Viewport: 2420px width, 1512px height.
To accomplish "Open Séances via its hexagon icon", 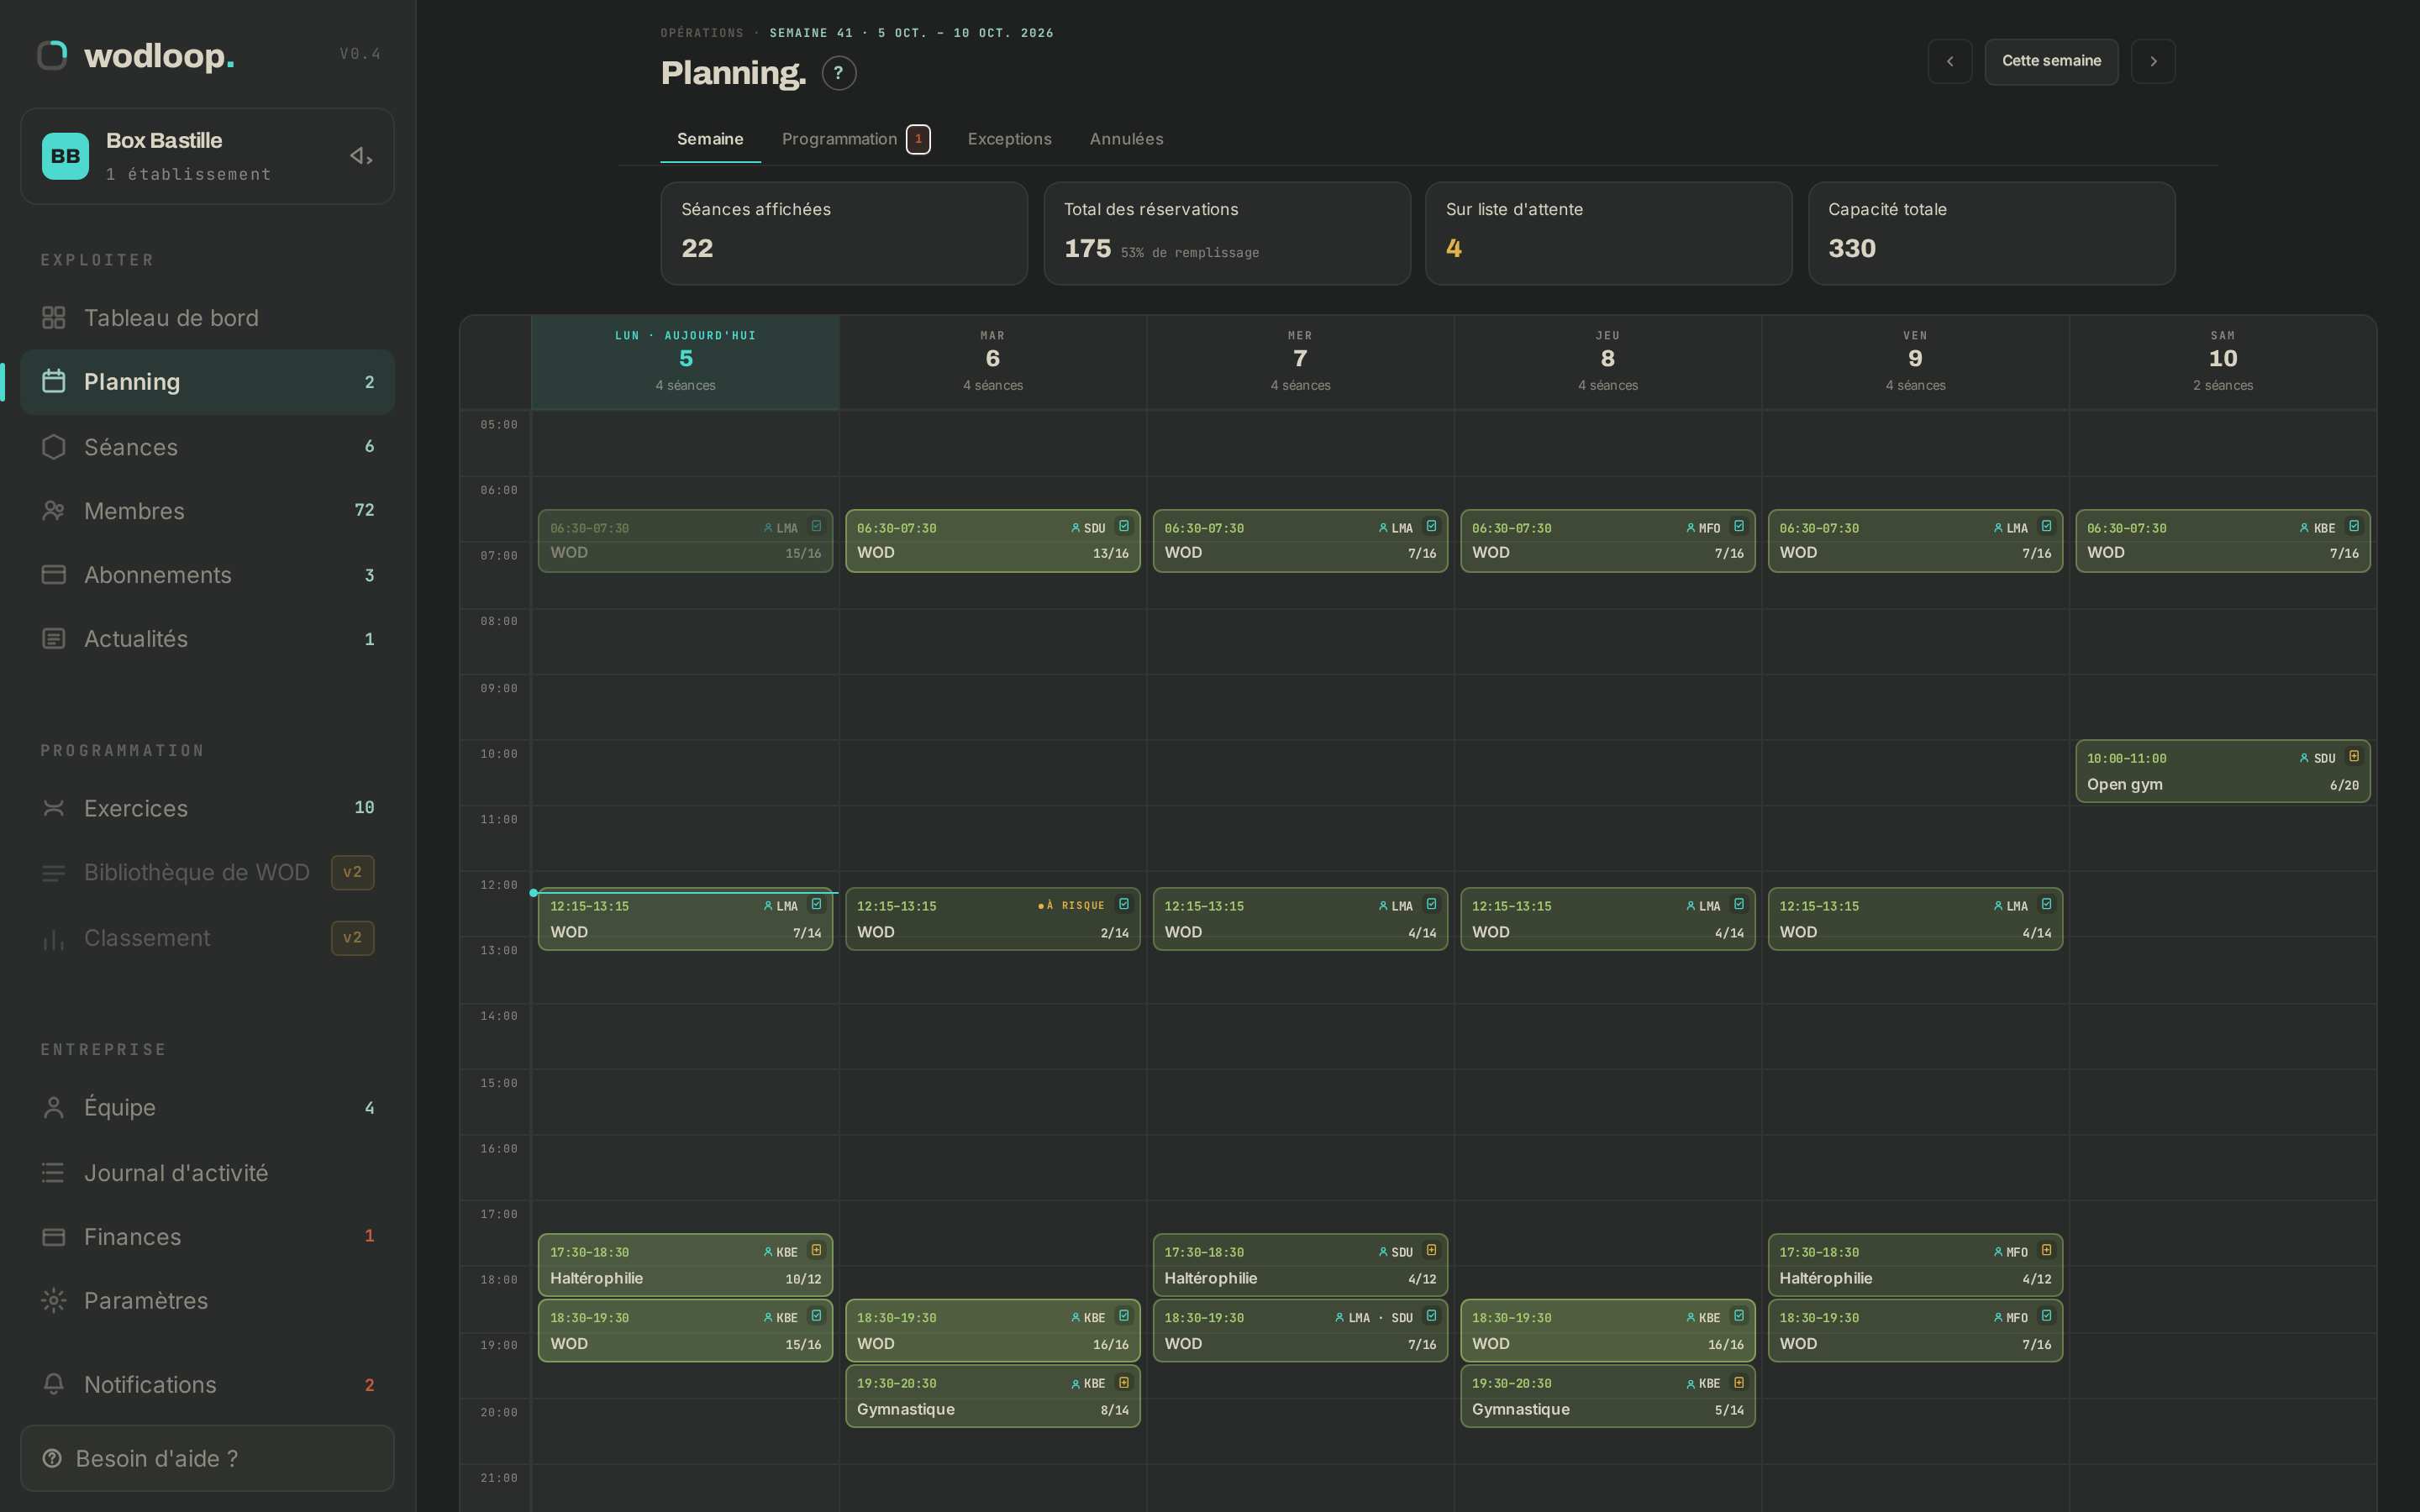I will point(53,447).
